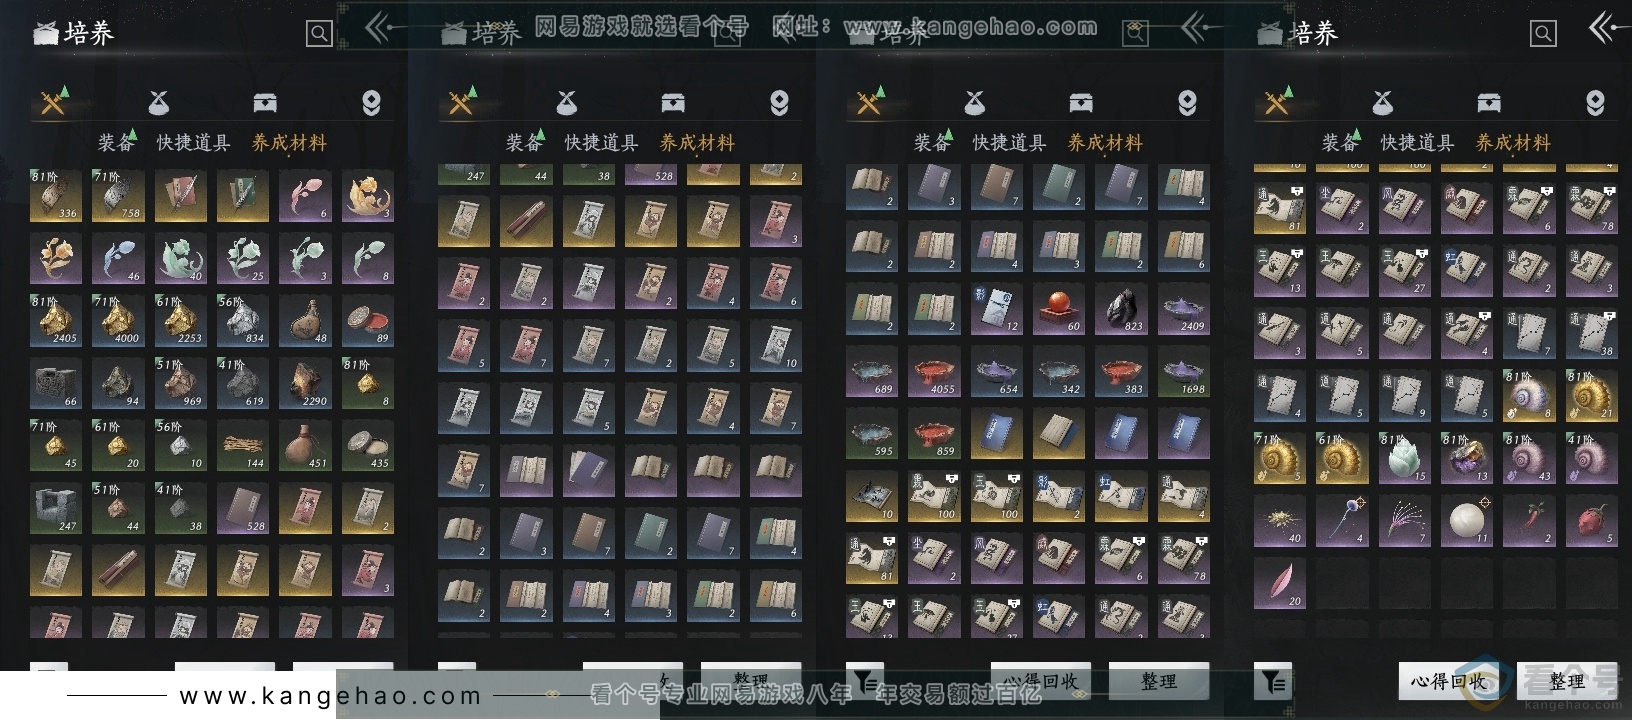The height and width of the screenshot is (720, 1632).
Task: Select the badge category icon in the rightmost panel
Action: pos(1595,102)
